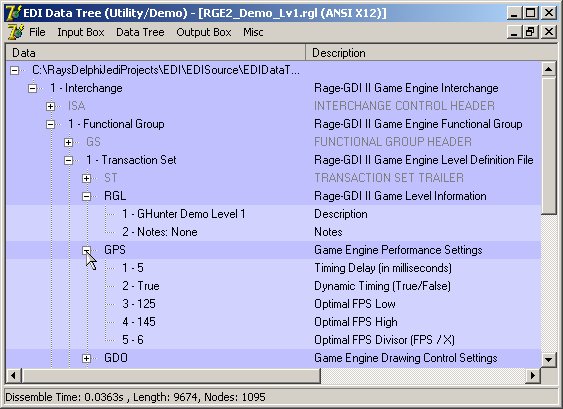
Task: Collapse the RGL level information node
Action: pos(87,196)
